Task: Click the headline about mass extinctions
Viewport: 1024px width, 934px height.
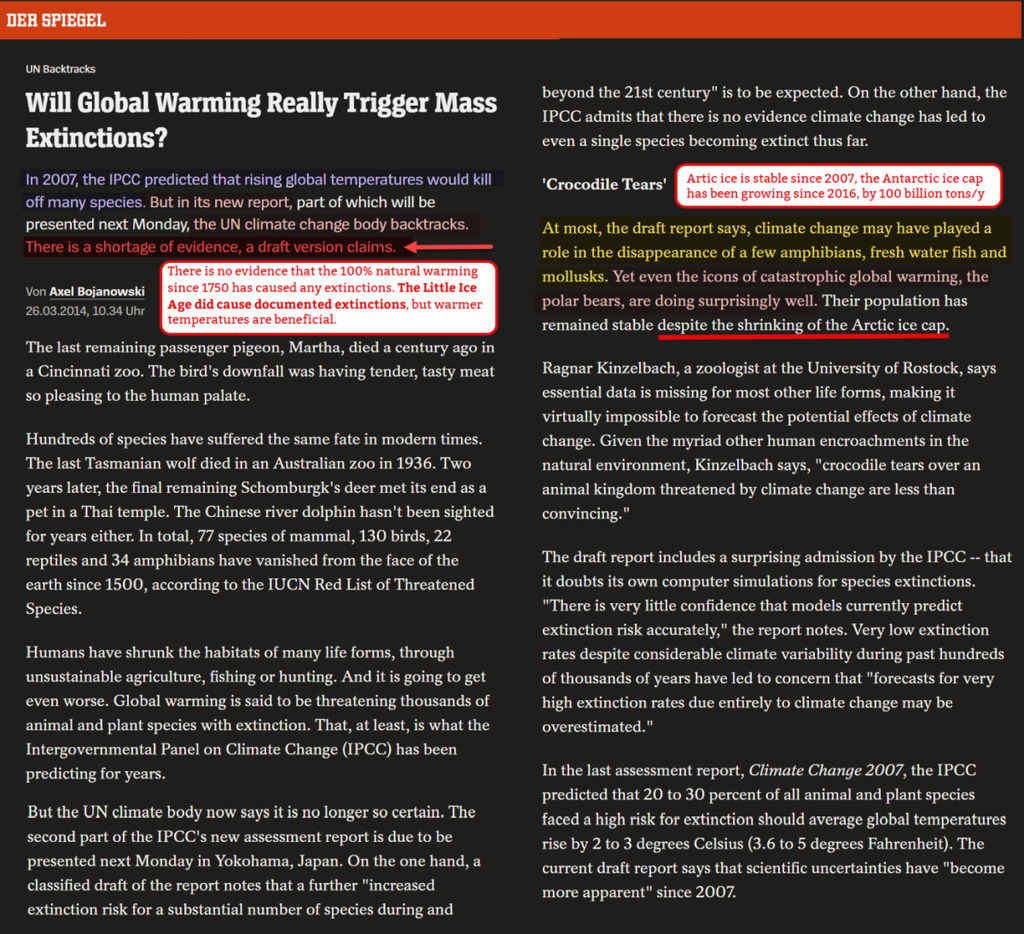Action: point(261,120)
